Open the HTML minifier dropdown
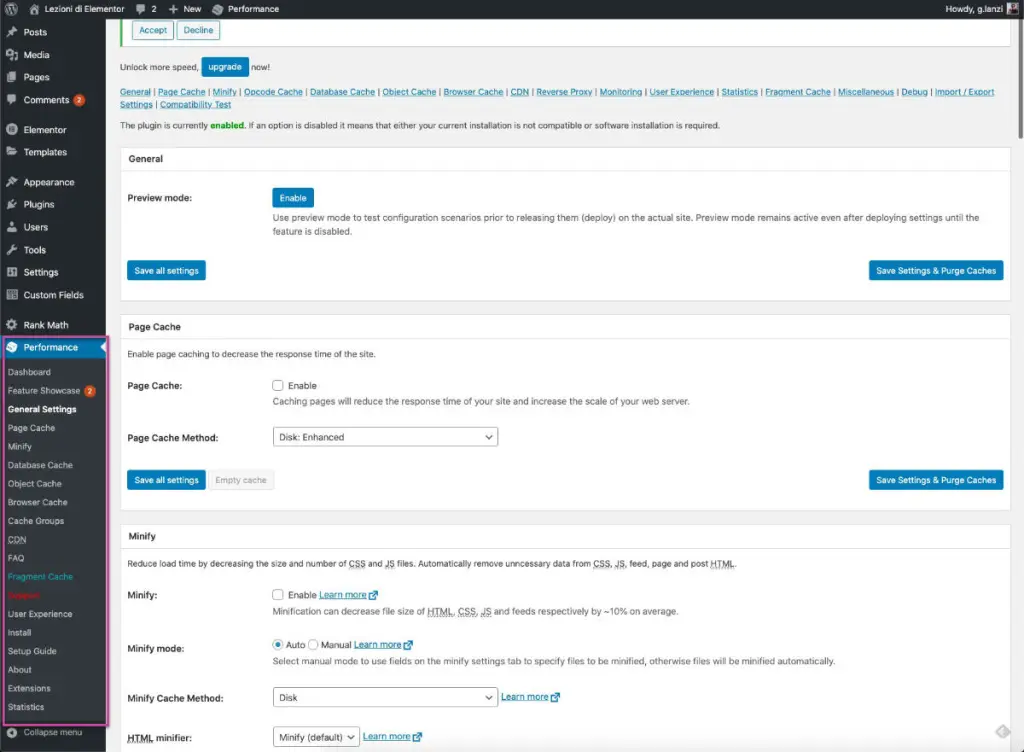This screenshot has height=752, width=1024. pyautogui.click(x=316, y=737)
